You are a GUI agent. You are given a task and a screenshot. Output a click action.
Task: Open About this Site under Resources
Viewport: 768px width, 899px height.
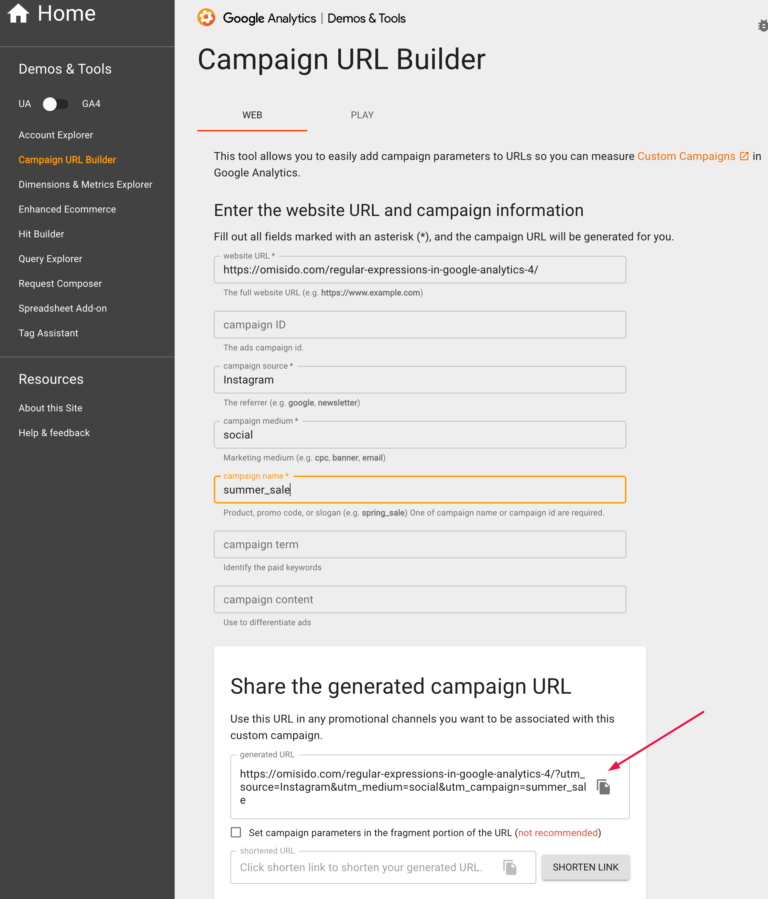[x=50, y=407]
